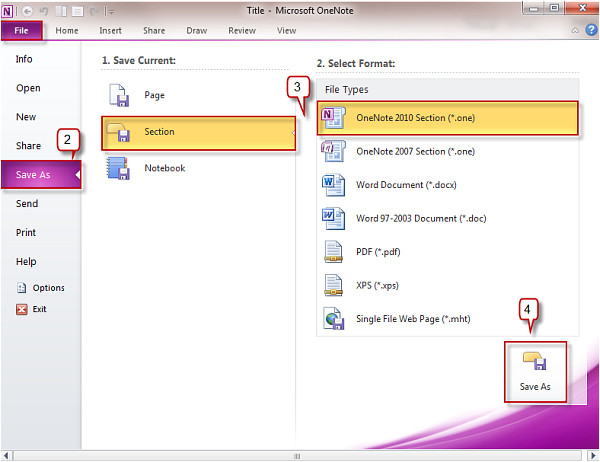Click the Word 97-2003 Document icon

pos(333,218)
